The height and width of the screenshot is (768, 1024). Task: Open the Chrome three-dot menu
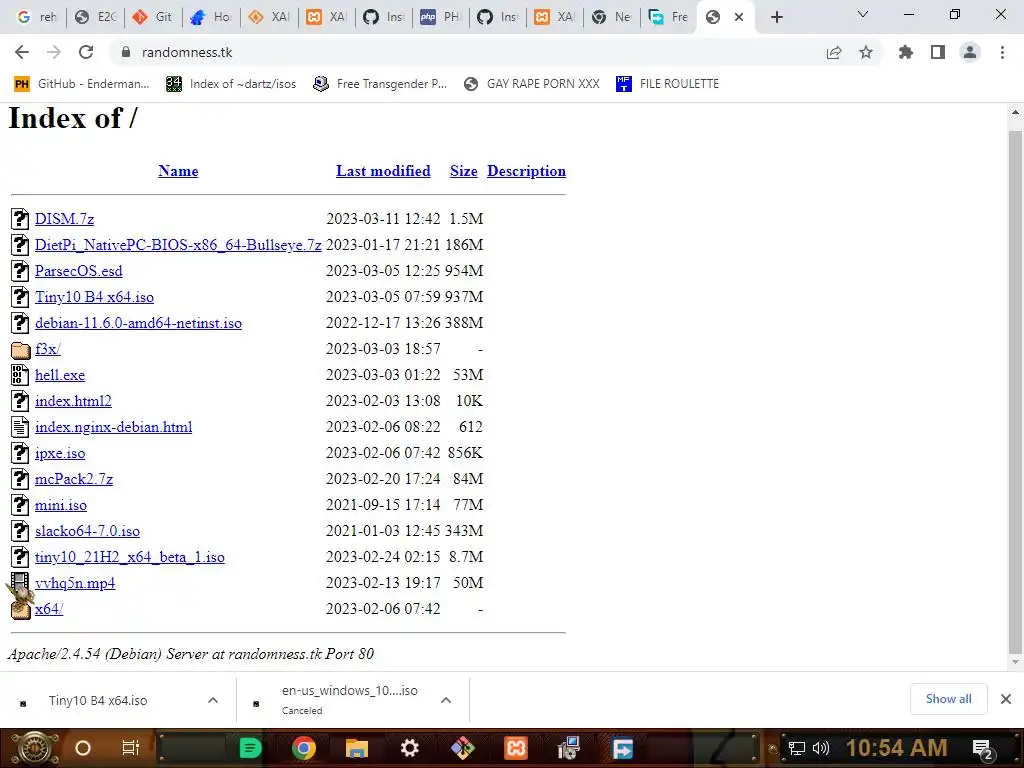point(1002,52)
